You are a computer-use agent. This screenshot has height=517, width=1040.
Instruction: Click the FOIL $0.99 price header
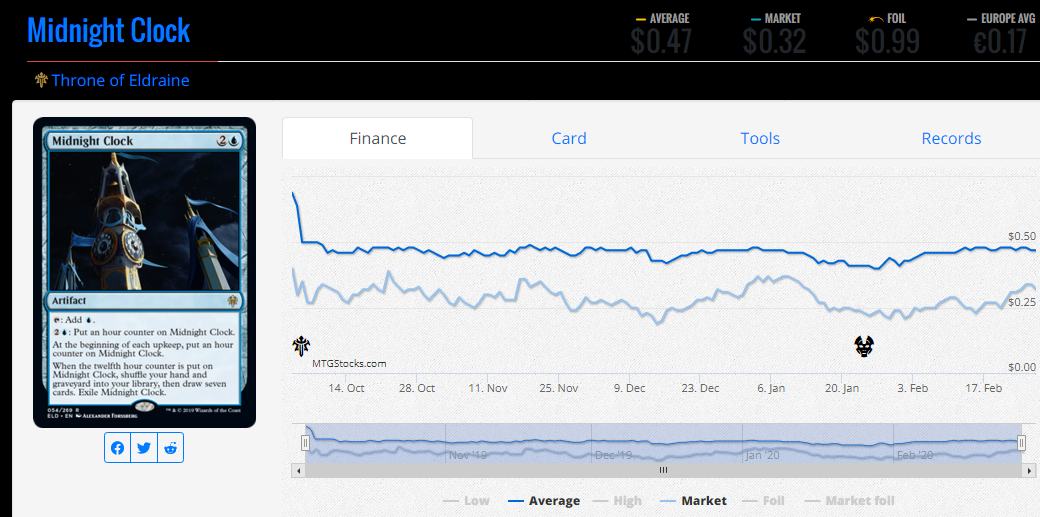pos(887,33)
